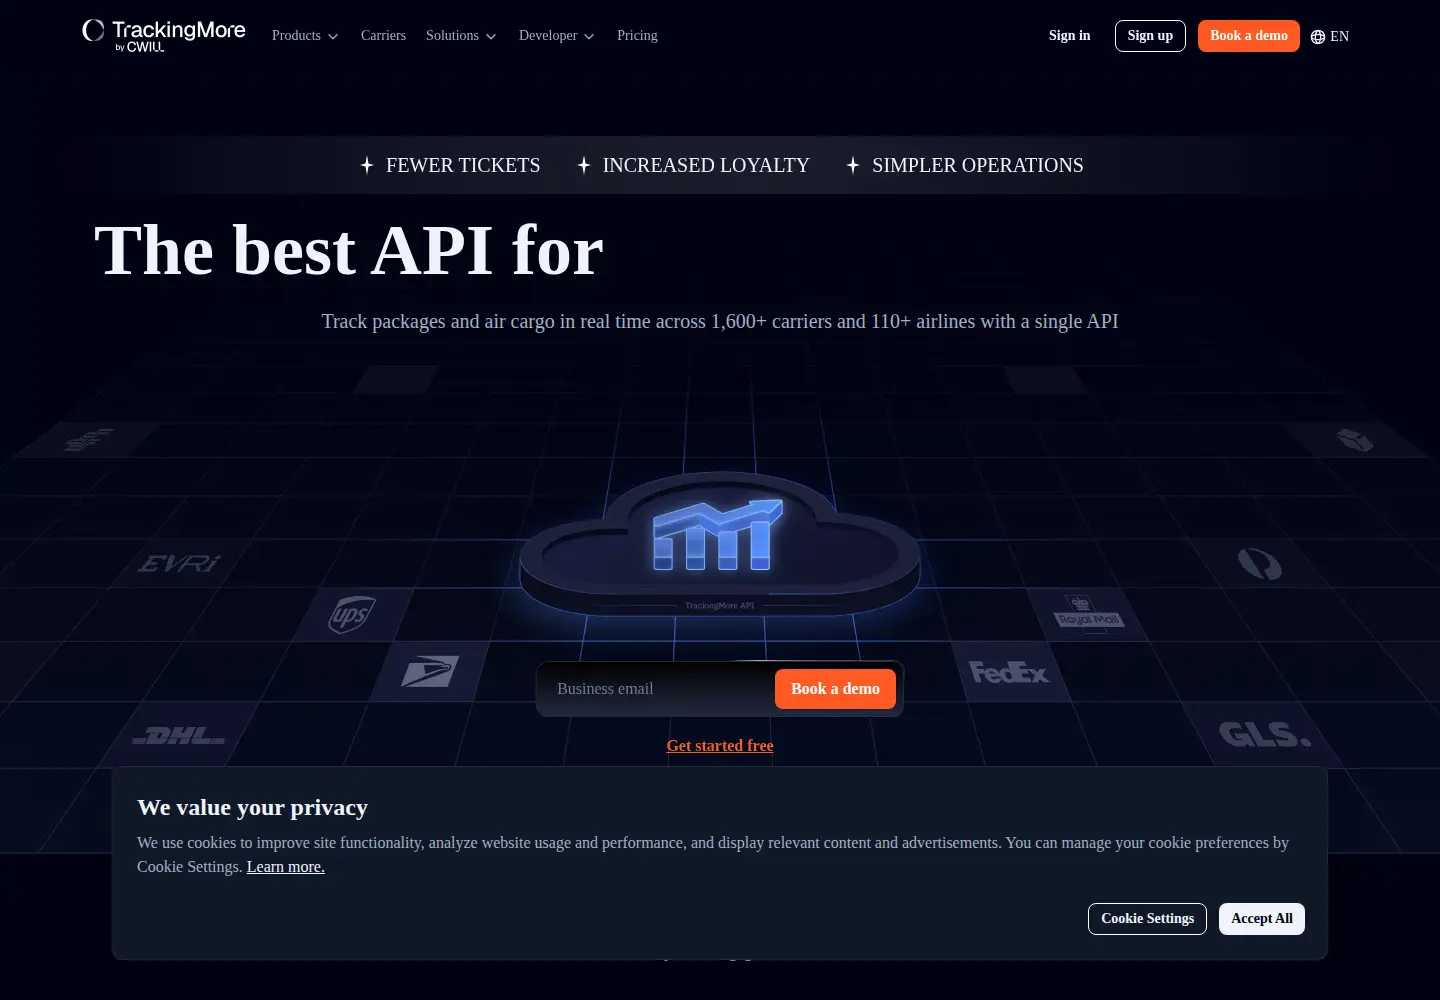Image resolution: width=1440 pixels, height=1000 pixels.
Task: Click the USPS eagle logo tile
Action: click(430, 671)
